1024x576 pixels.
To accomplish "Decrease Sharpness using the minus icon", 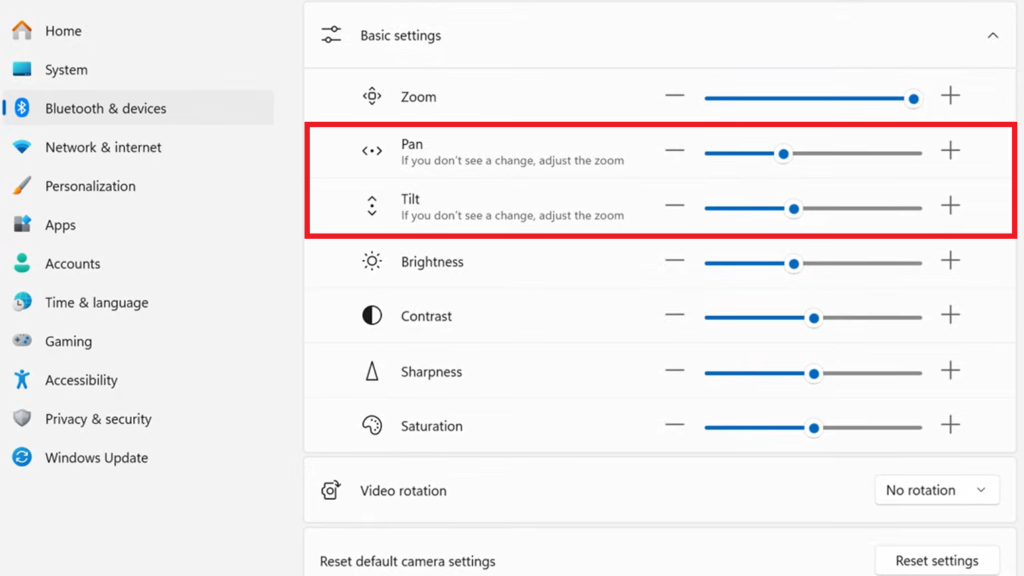I will 675,371.
